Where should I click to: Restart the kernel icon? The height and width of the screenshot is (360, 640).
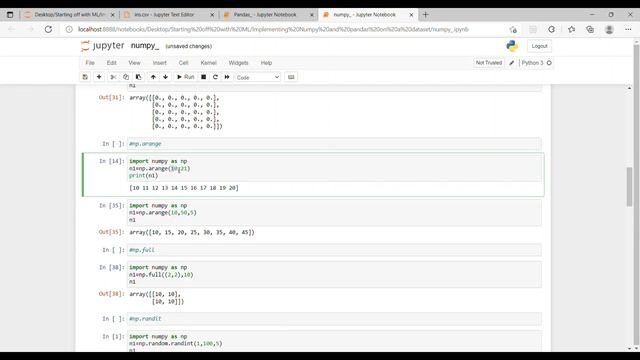tap(215, 77)
